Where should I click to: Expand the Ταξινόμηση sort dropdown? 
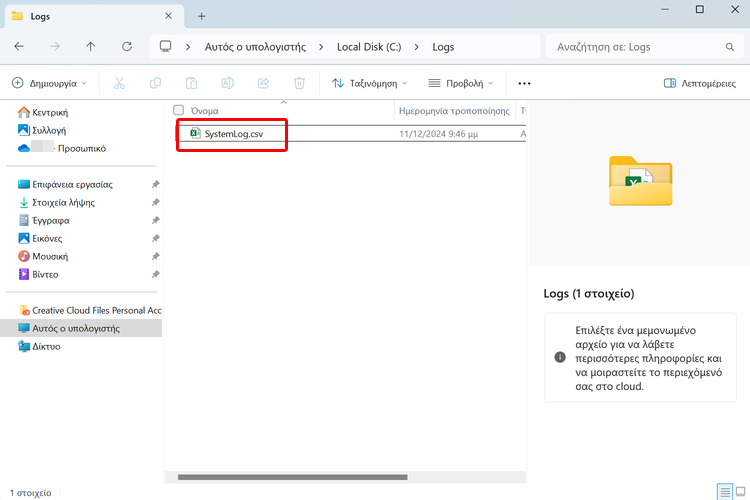point(370,84)
